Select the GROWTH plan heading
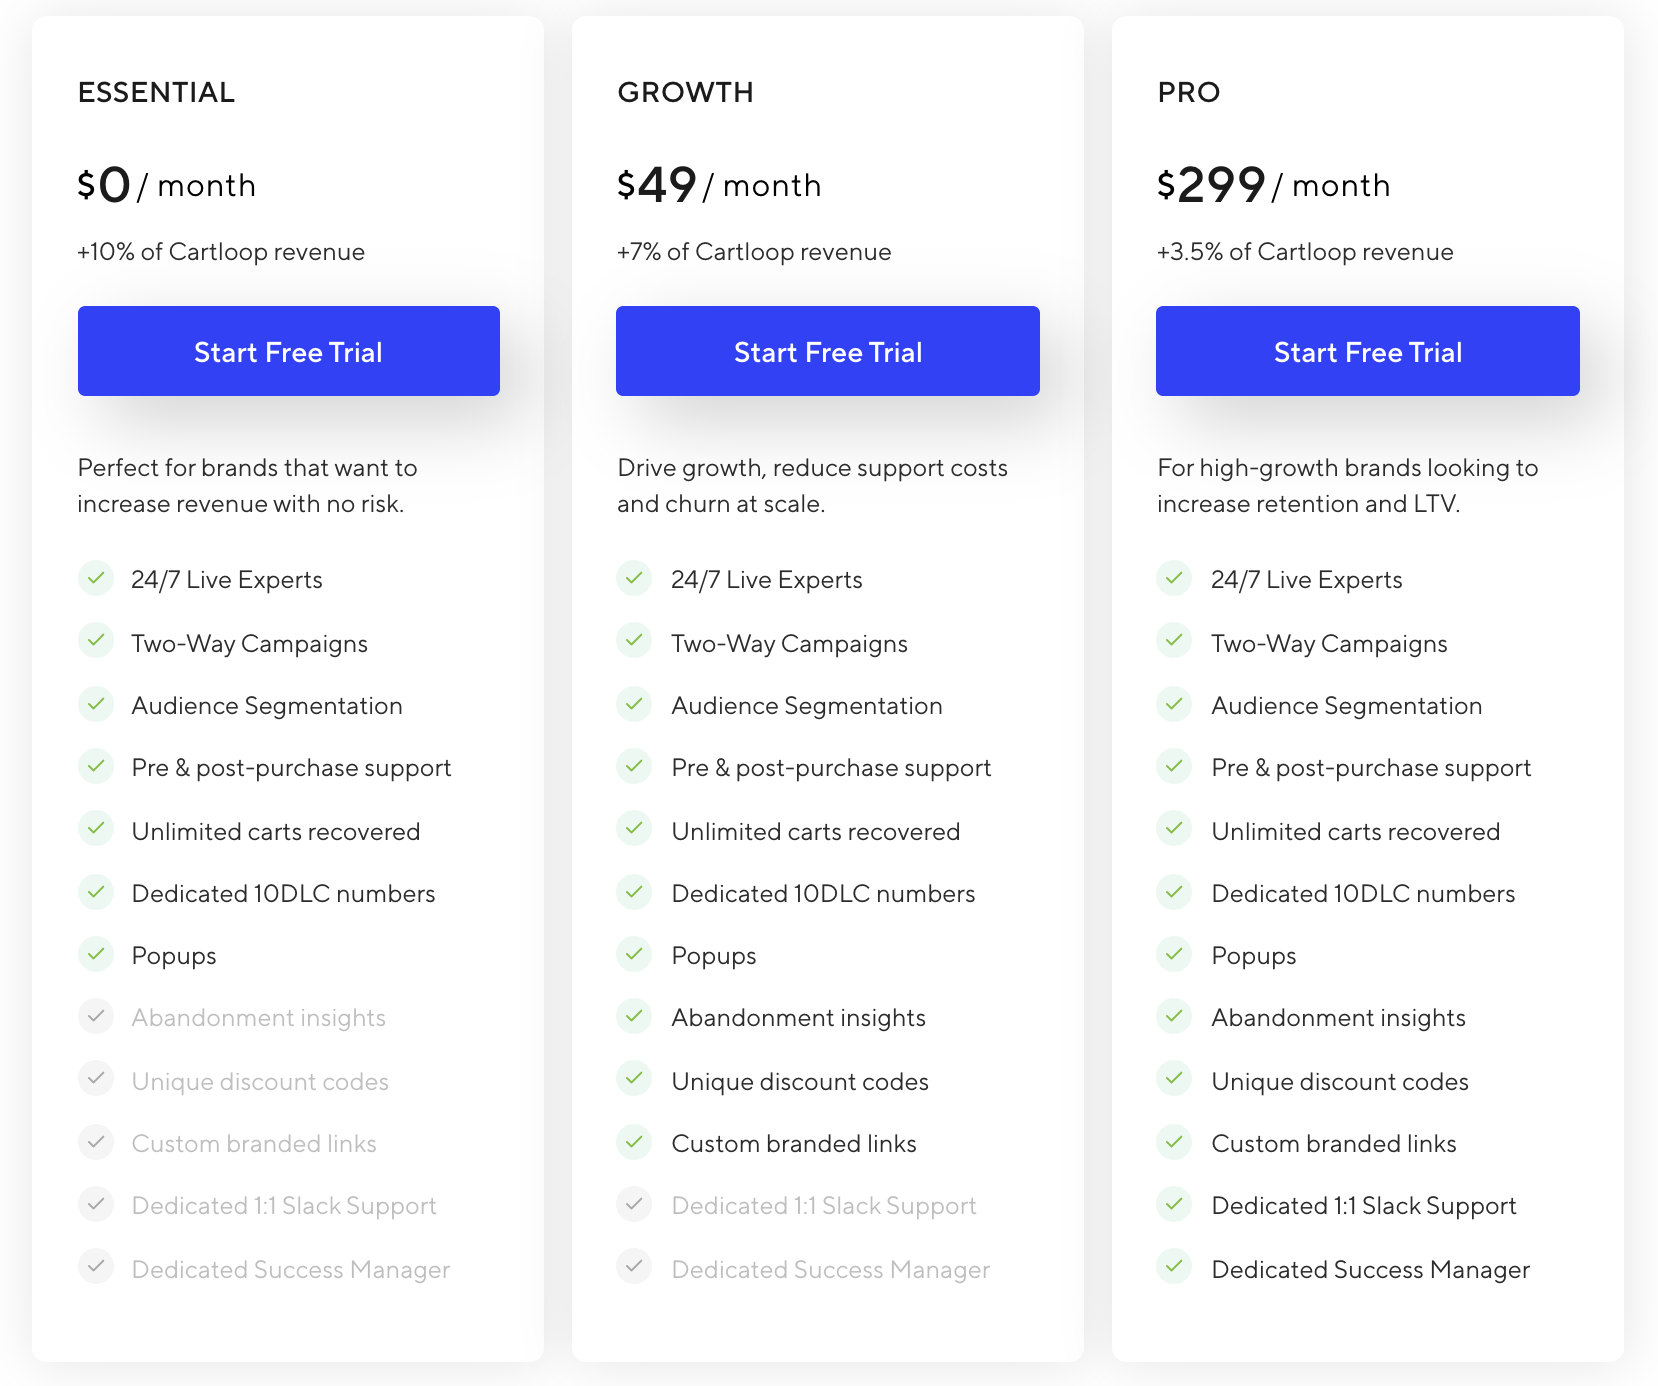This screenshot has width=1658, height=1386. [x=686, y=92]
